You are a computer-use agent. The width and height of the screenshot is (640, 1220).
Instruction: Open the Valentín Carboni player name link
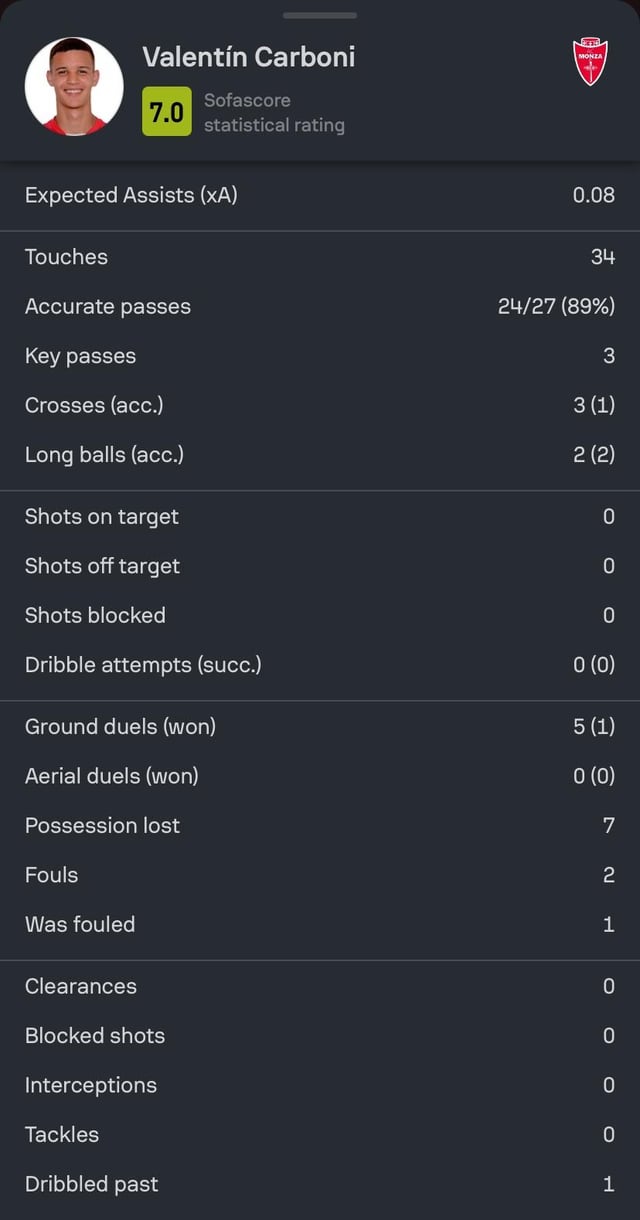coord(248,57)
